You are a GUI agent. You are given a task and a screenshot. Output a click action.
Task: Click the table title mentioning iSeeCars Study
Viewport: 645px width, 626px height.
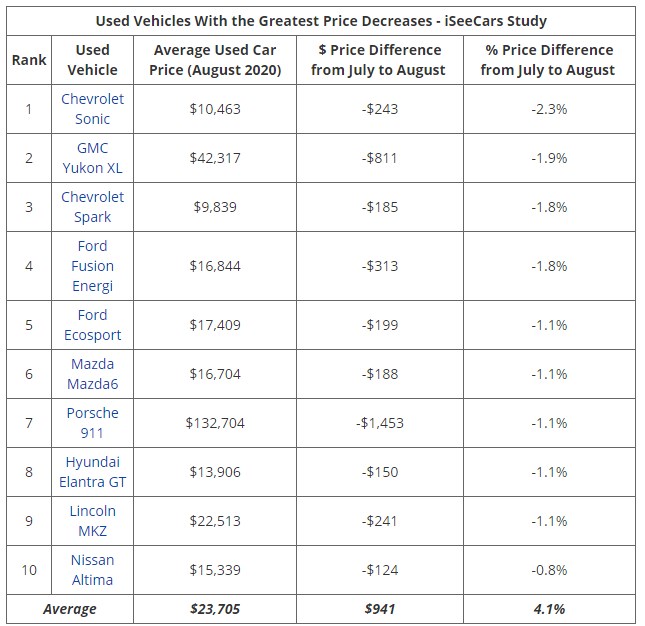(x=321, y=20)
